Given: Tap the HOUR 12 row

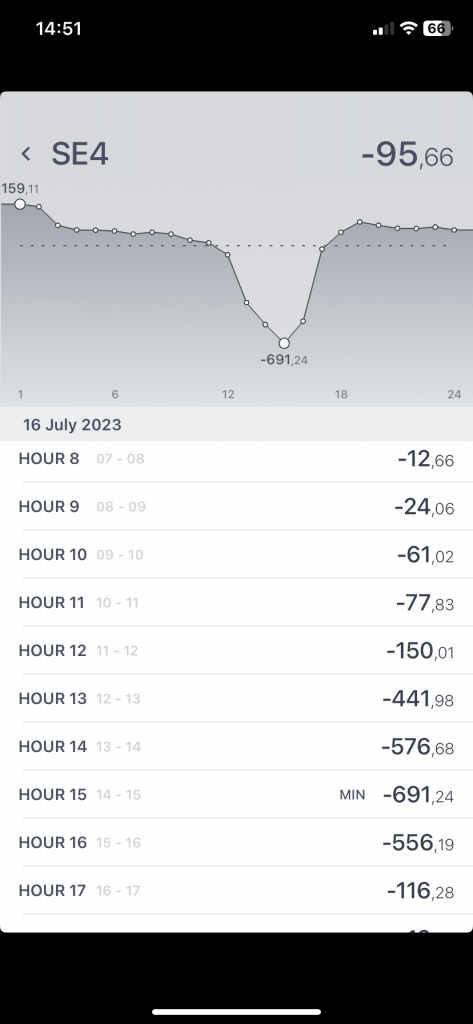Looking at the screenshot, I should pyautogui.click(x=236, y=650).
